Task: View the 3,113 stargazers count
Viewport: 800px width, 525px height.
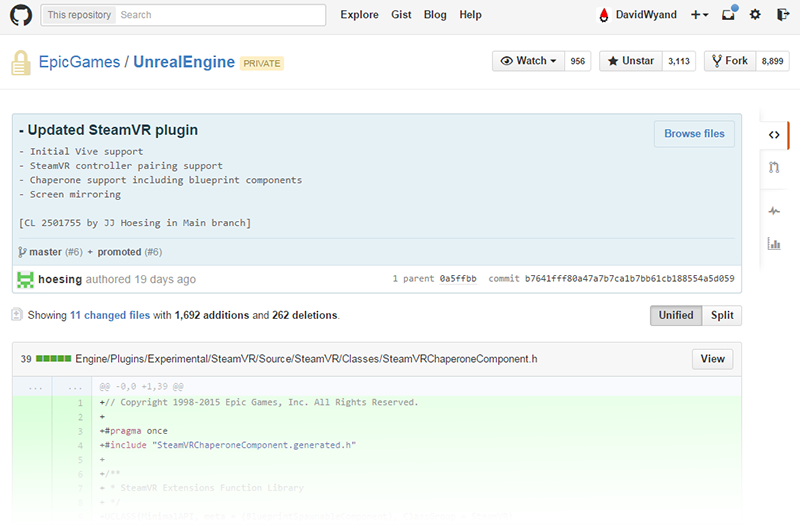Action: tap(679, 61)
